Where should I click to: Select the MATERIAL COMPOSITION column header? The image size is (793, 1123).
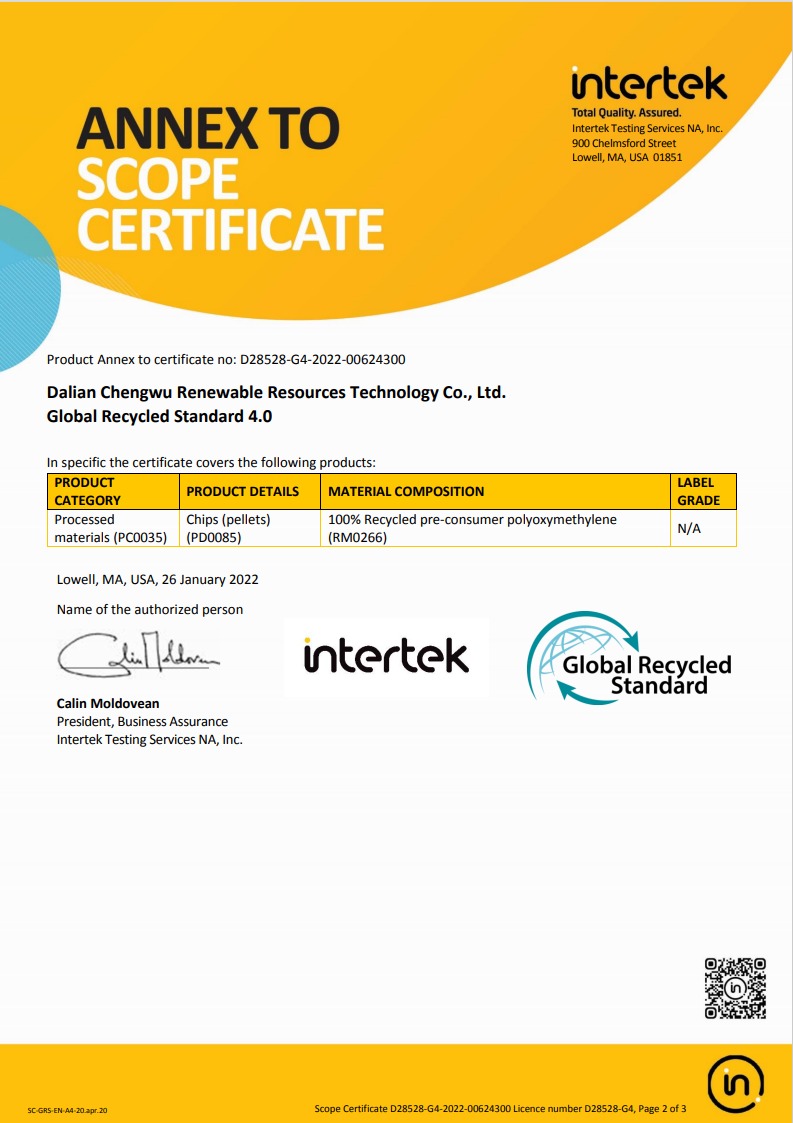click(495, 491)
